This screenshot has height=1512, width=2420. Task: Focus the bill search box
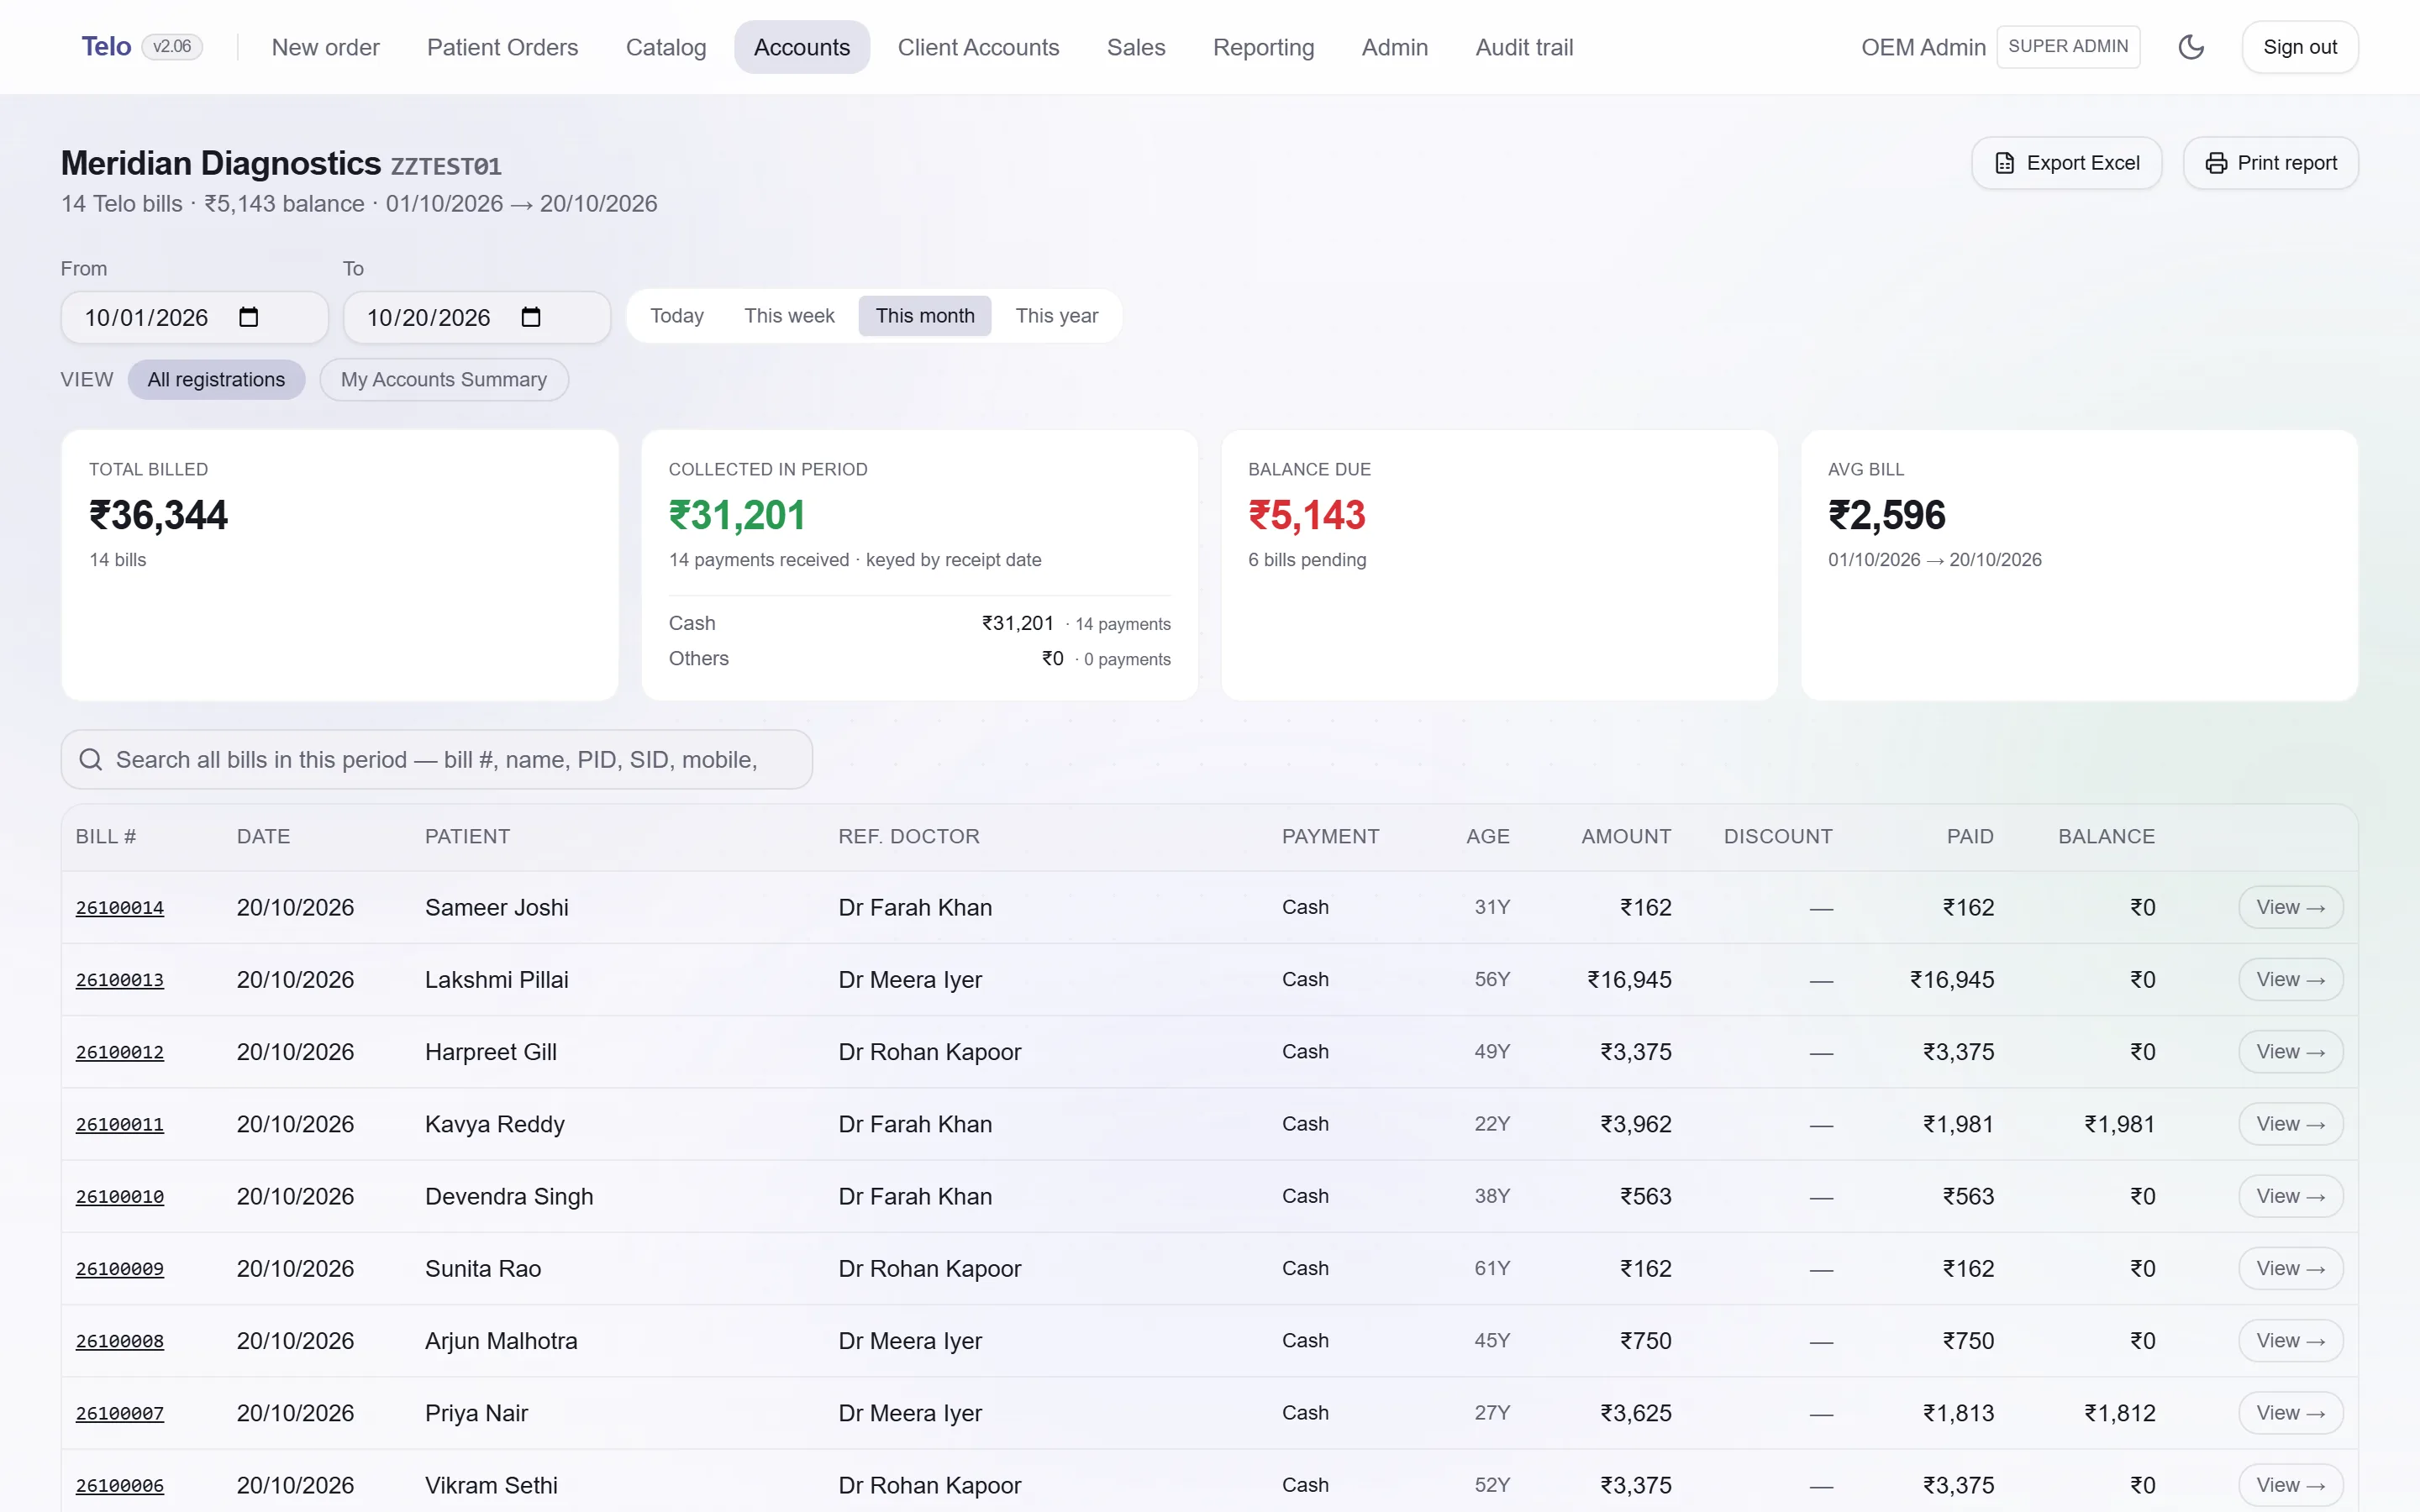click(436, 760)
